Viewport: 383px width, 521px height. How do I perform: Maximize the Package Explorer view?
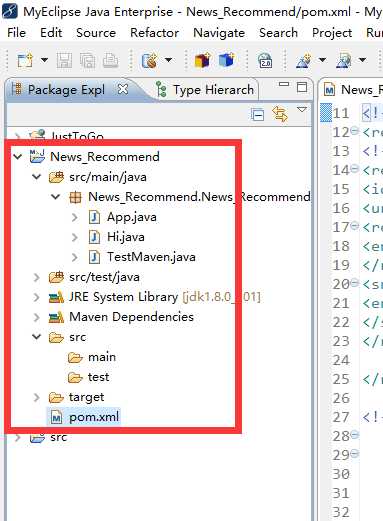point(302,87)
